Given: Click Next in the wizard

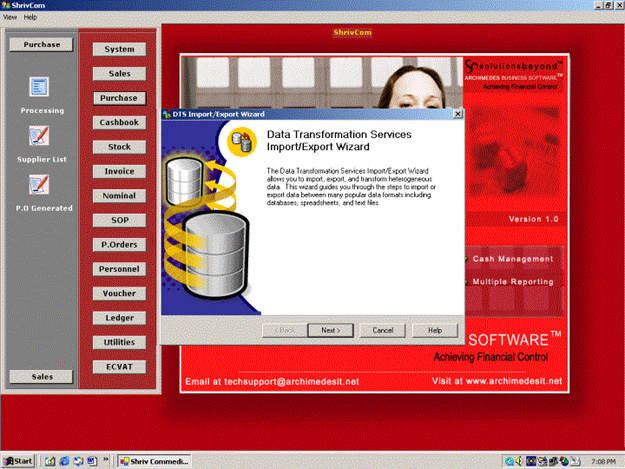Looking at the screenshot, I should [330, 330].
